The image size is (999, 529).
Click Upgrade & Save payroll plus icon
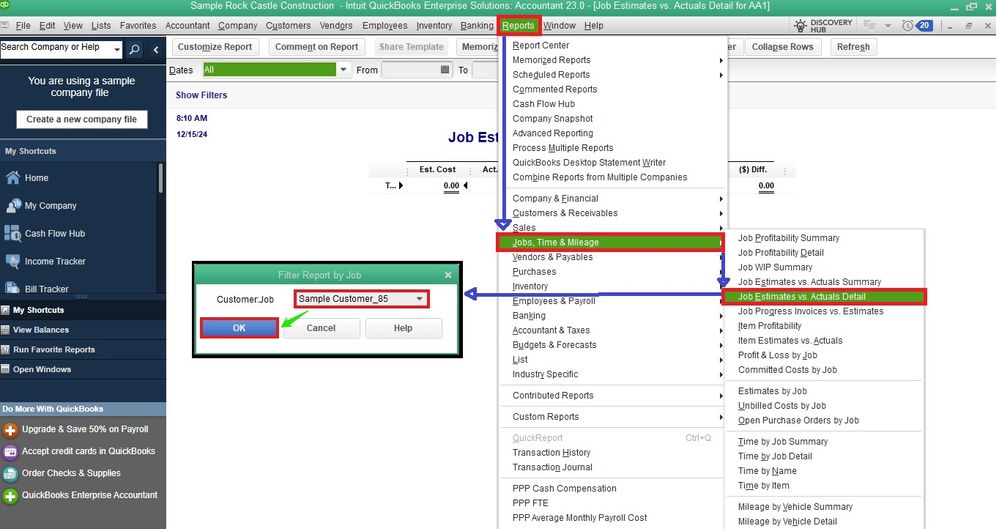pyautogui.click(x=10, y=430)
